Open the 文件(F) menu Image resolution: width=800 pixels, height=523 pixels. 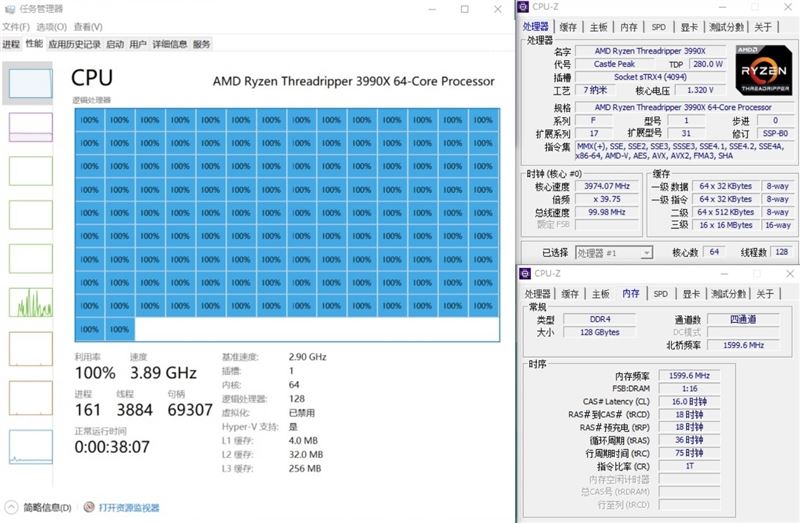16,27
